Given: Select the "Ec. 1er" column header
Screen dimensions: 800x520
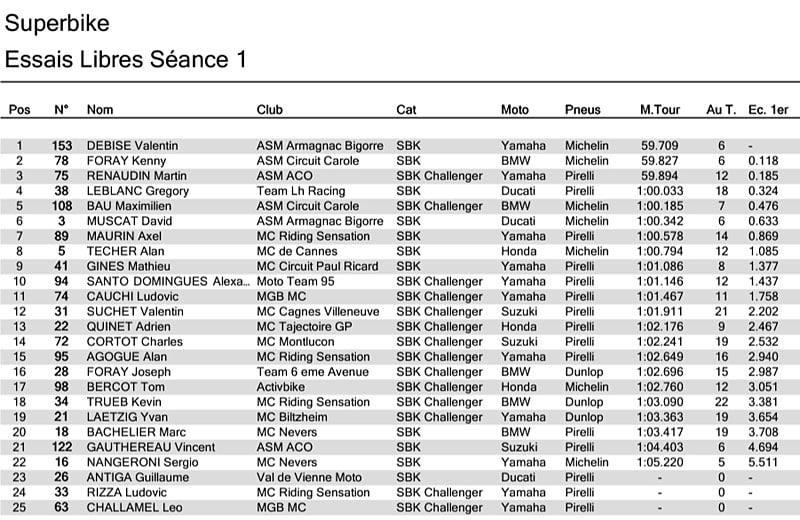Looking at the screenshot, I should click(x=768, y=109).
